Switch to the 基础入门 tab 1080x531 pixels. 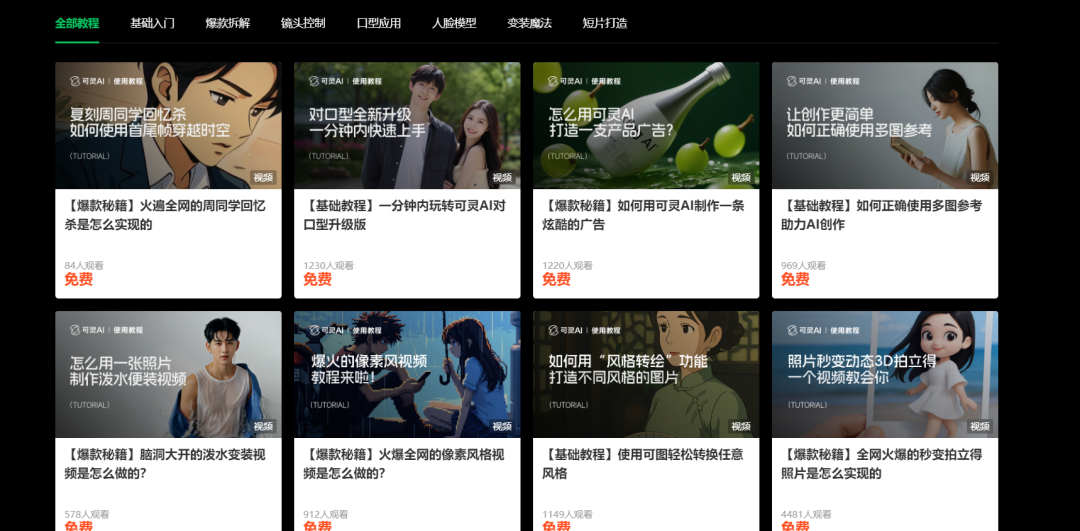click(x=152, y=23)
